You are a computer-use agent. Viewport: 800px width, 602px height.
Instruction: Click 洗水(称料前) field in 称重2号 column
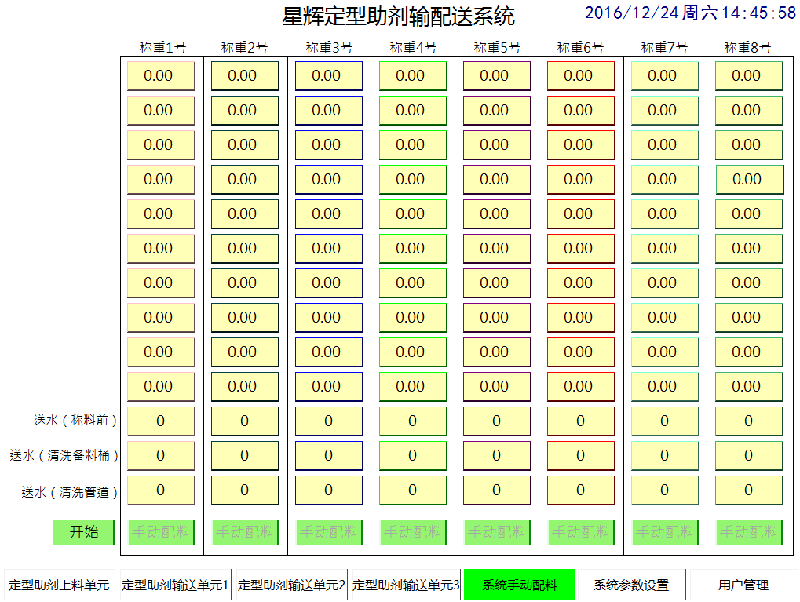click(x=244, y=421)
